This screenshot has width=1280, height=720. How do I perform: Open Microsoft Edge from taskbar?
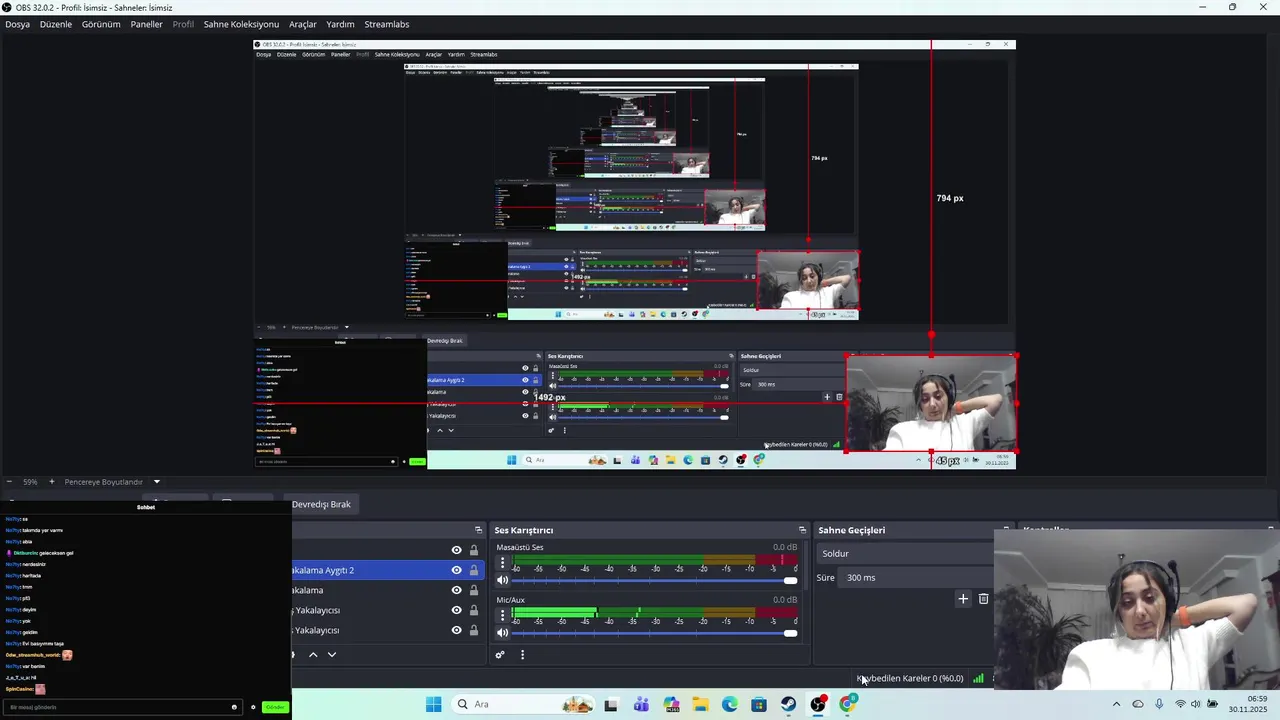tap(730, 704)
